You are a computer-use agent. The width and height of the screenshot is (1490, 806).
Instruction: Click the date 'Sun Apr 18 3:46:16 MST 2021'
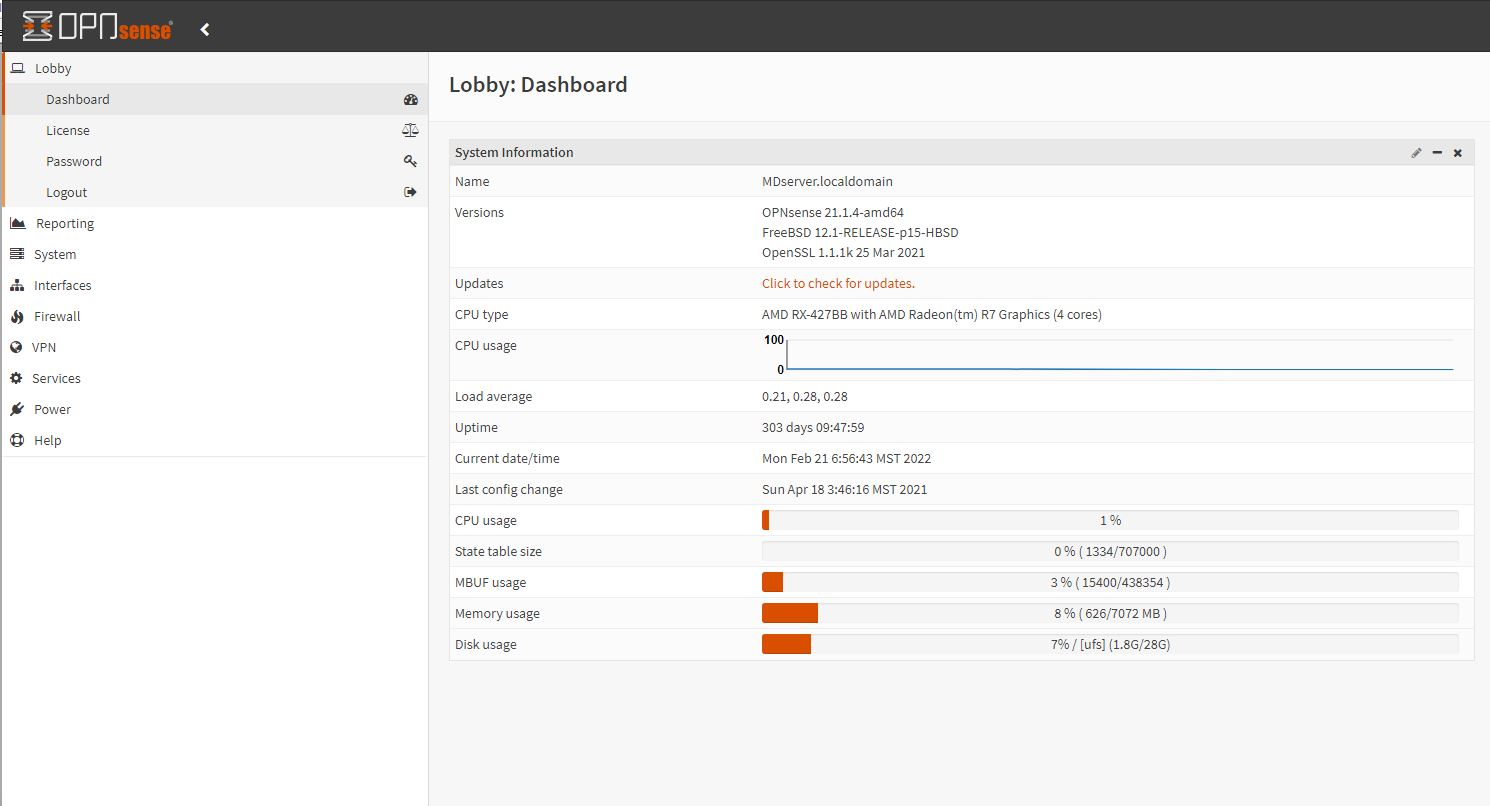[x=844, y=490]
